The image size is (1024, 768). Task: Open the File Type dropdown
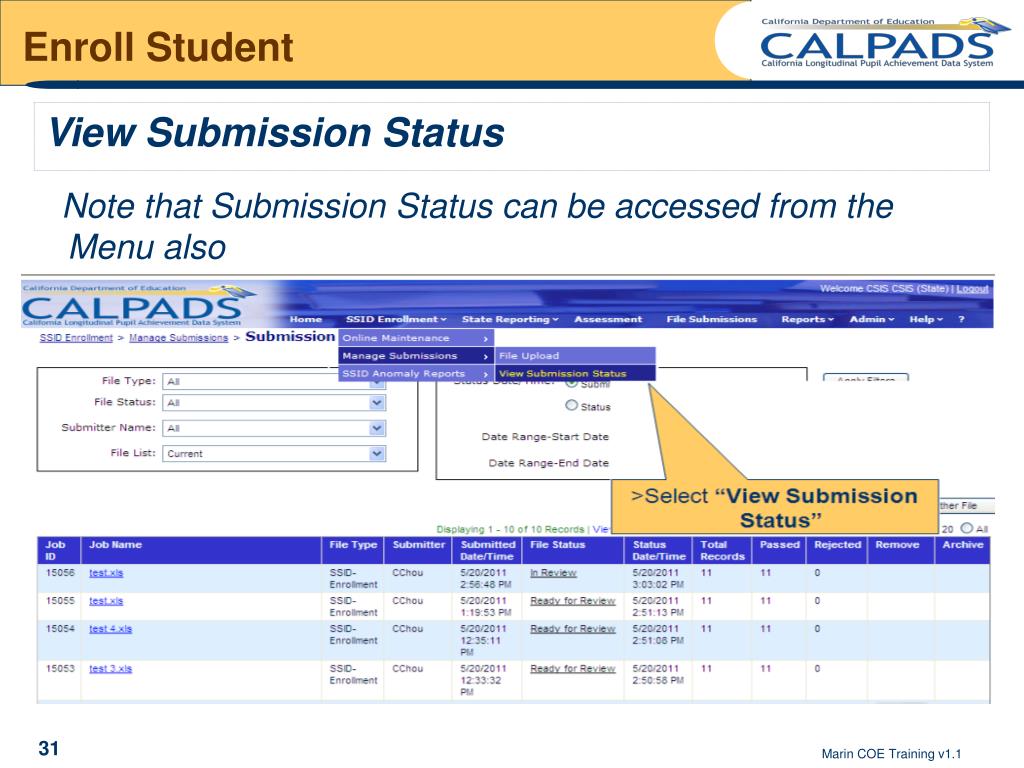274,381
